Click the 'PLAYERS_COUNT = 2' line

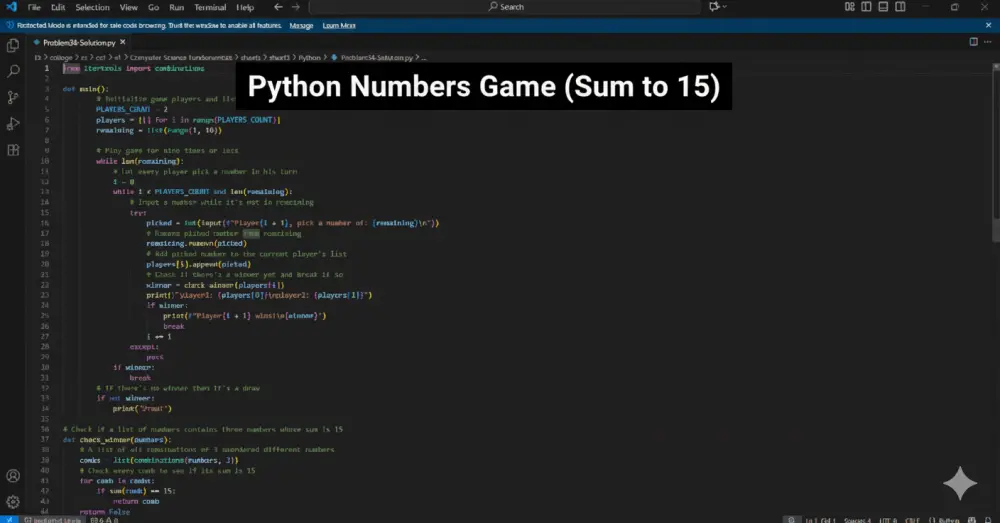coord(131,109)
